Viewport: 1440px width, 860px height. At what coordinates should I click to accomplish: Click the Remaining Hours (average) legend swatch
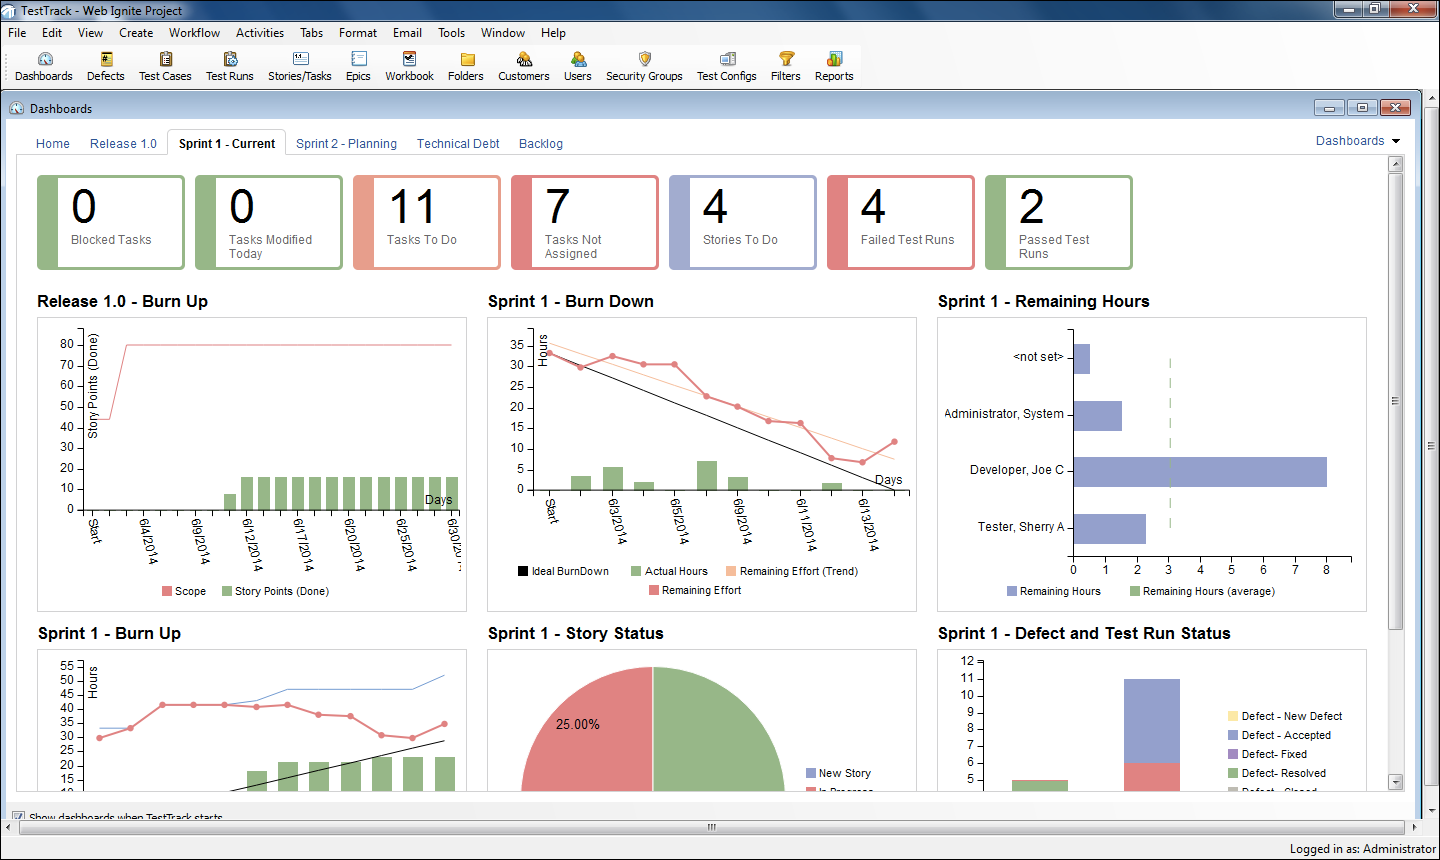(x=1135, y=591)
